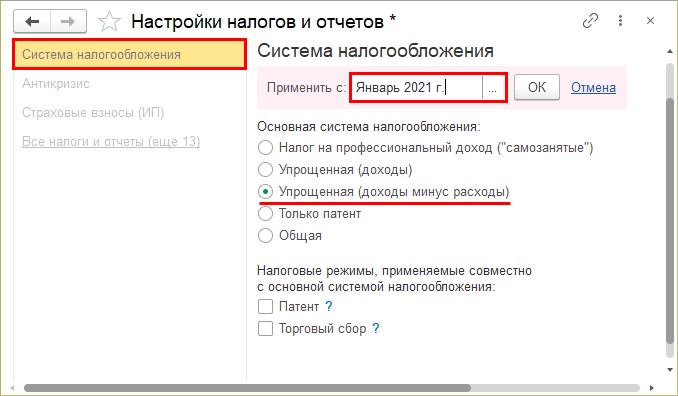Screen dimensions: 678x396
Task: Open Все налоги и отчеты (еще 13) link
Action: [x=111, y=141]
